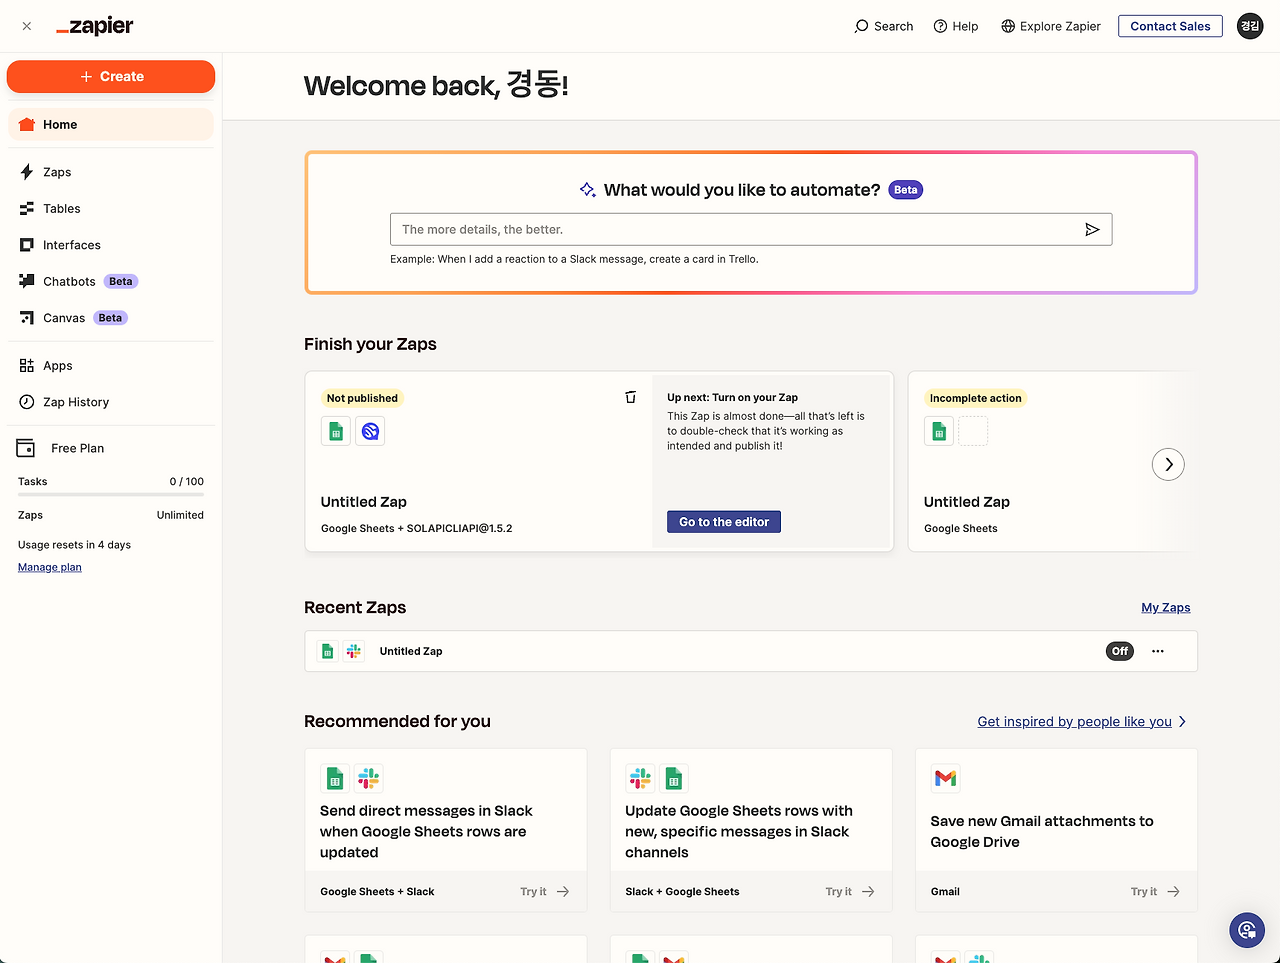1280x963 pixels.
Task: Click the user avatar in top bar
Action: tap(1250, 26)
